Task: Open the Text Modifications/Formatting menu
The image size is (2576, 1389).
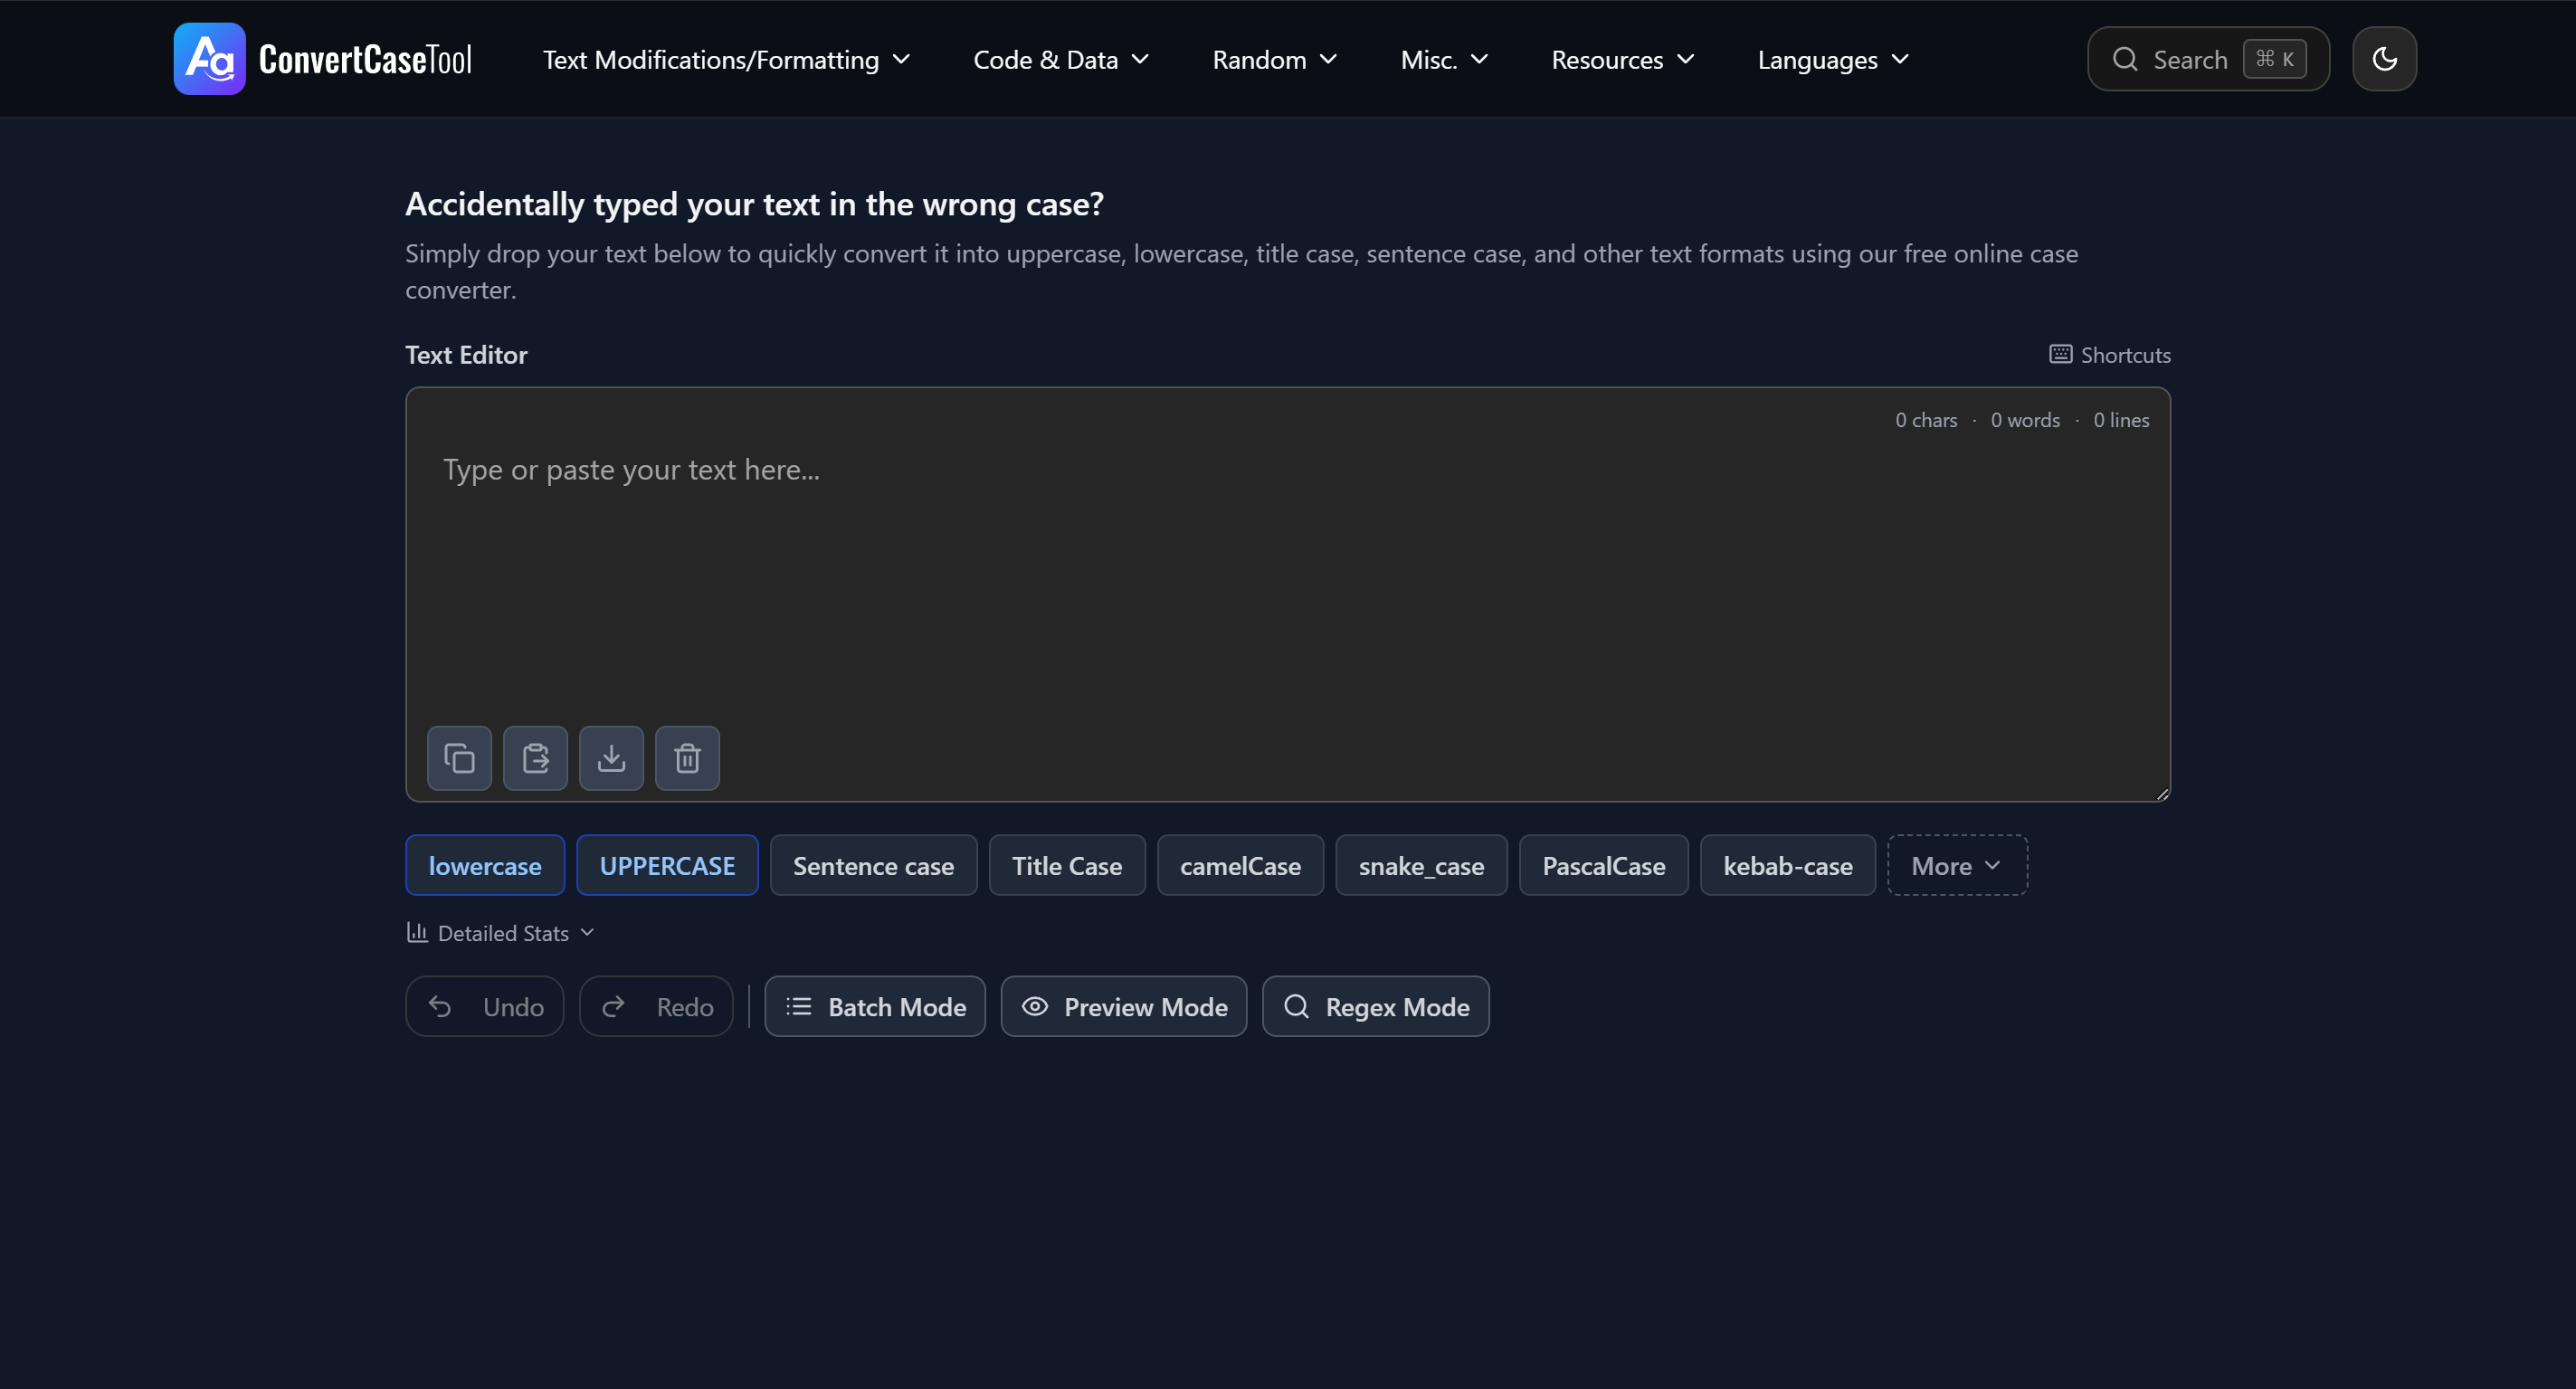Action: [726, 59]
